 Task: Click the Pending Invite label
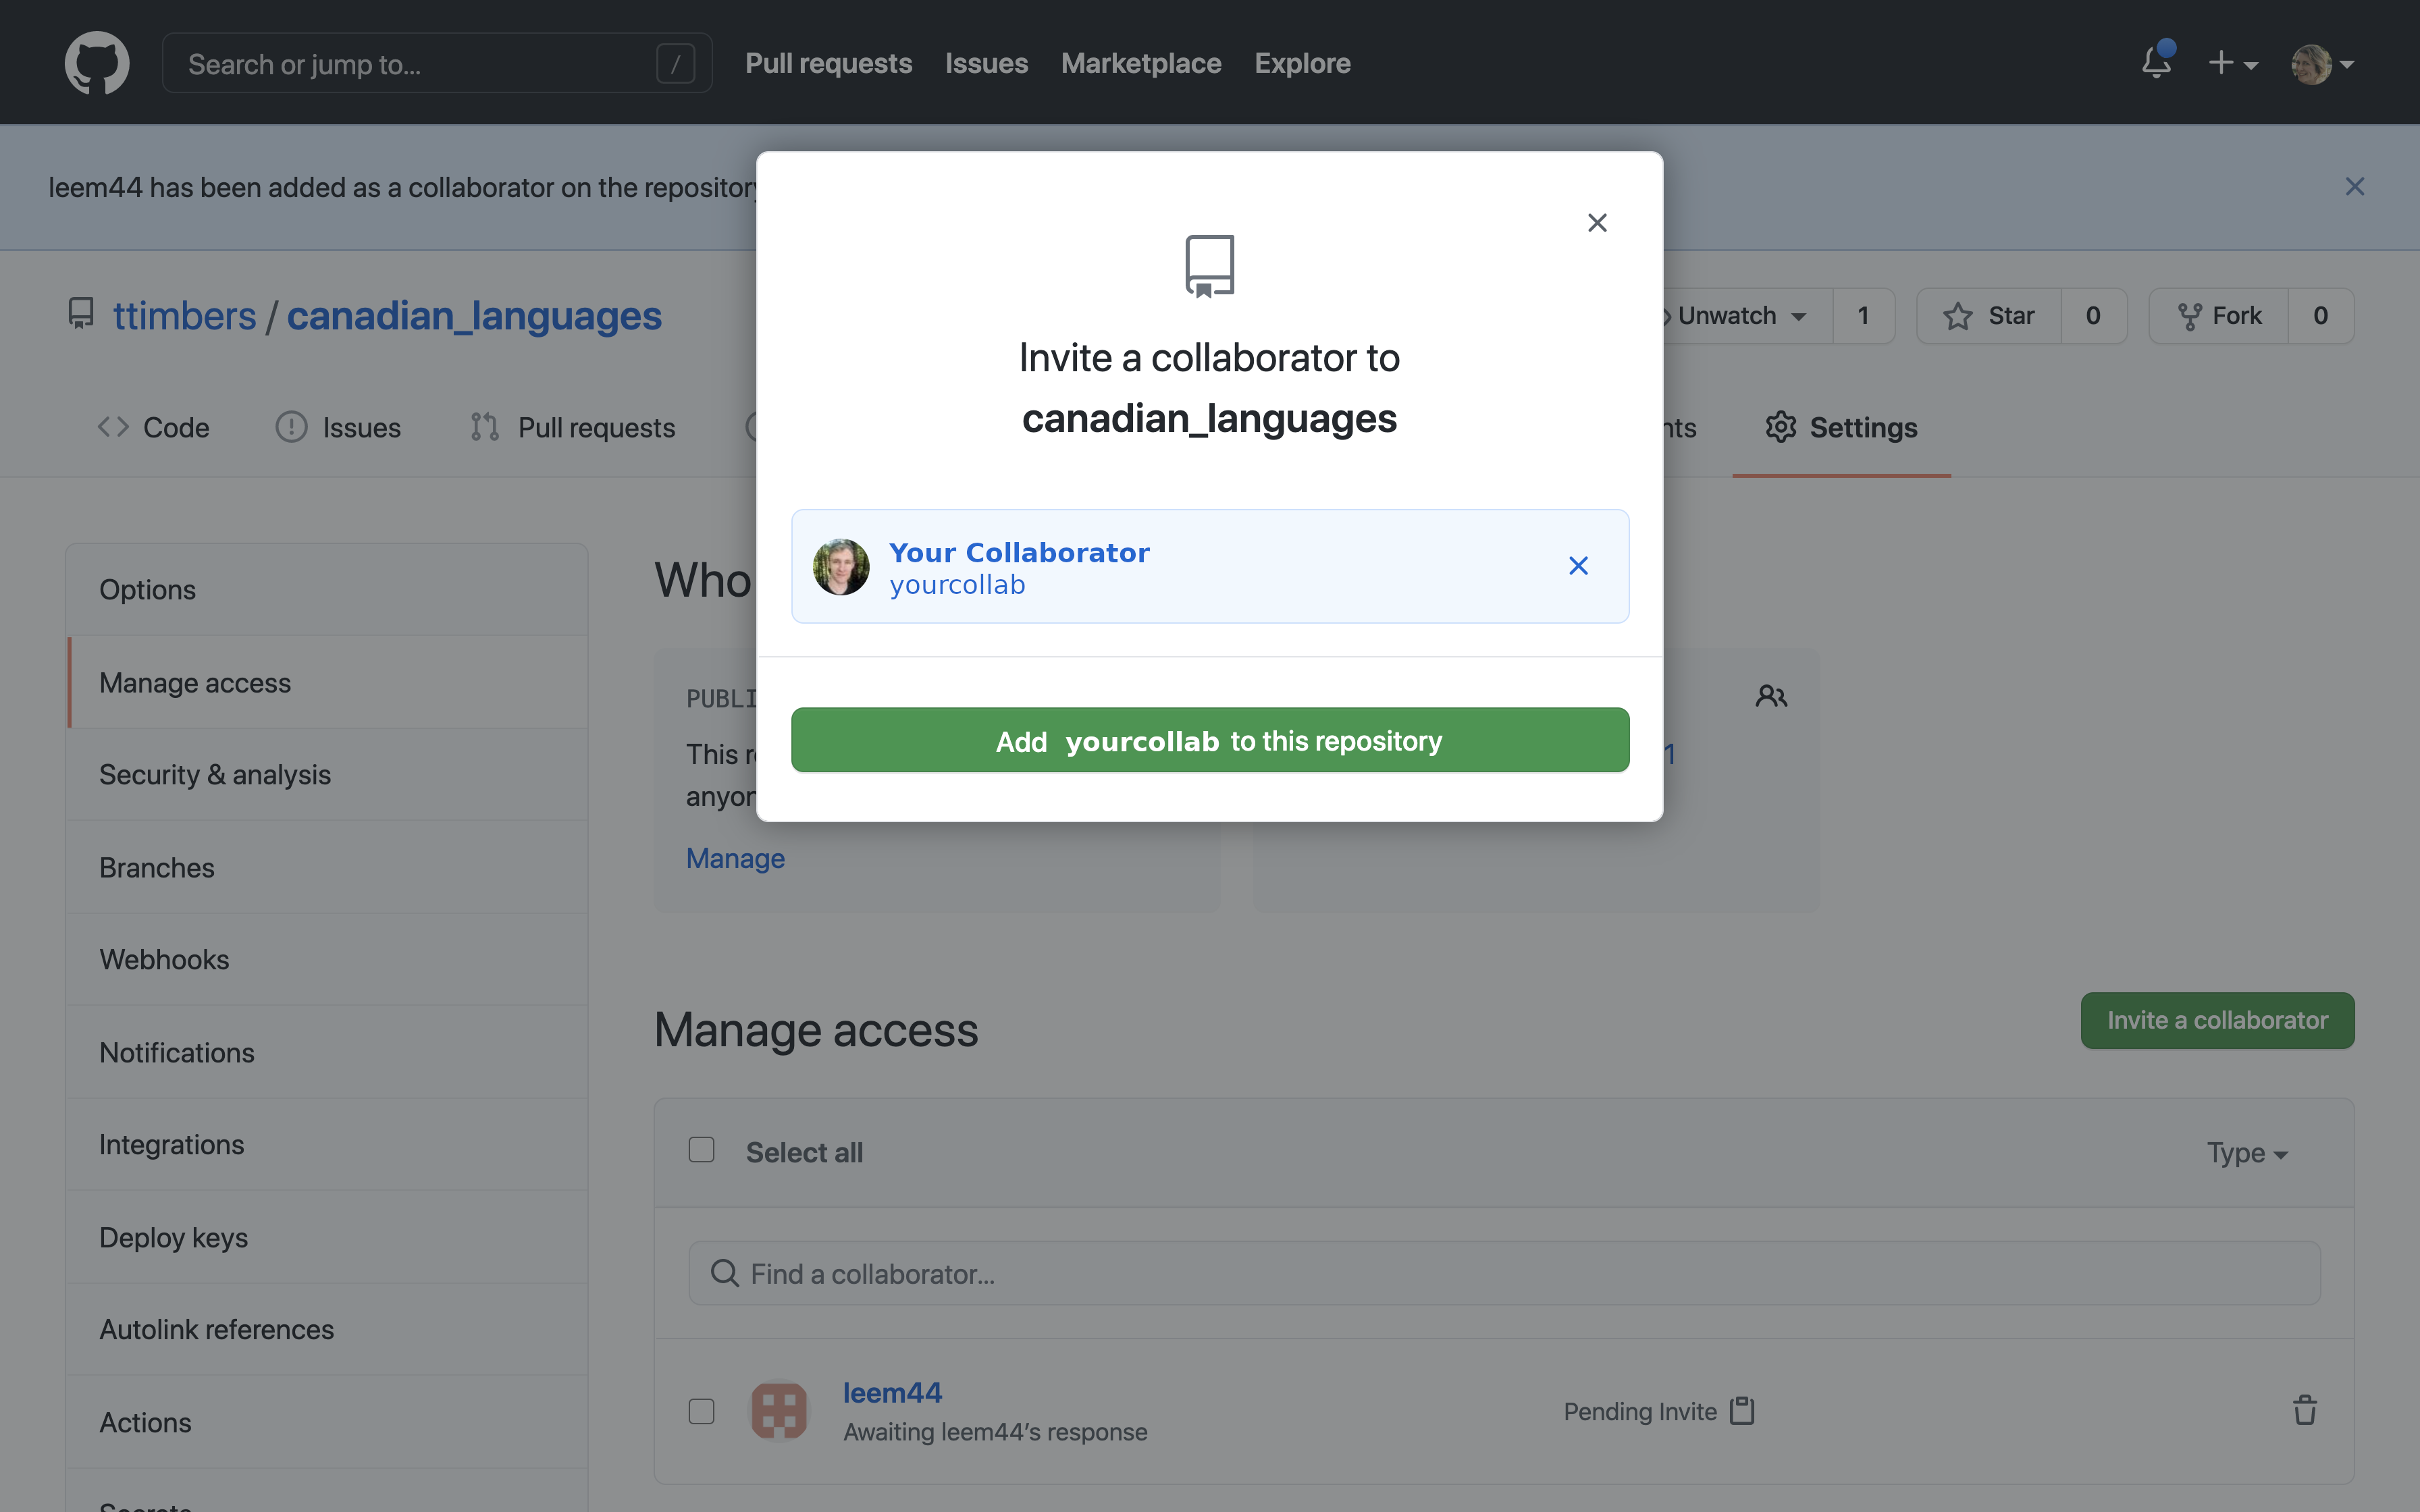(x=1640, y=1411)
